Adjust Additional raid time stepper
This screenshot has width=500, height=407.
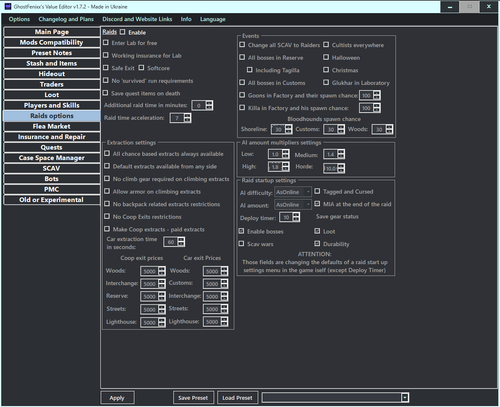tap(209, 105)
